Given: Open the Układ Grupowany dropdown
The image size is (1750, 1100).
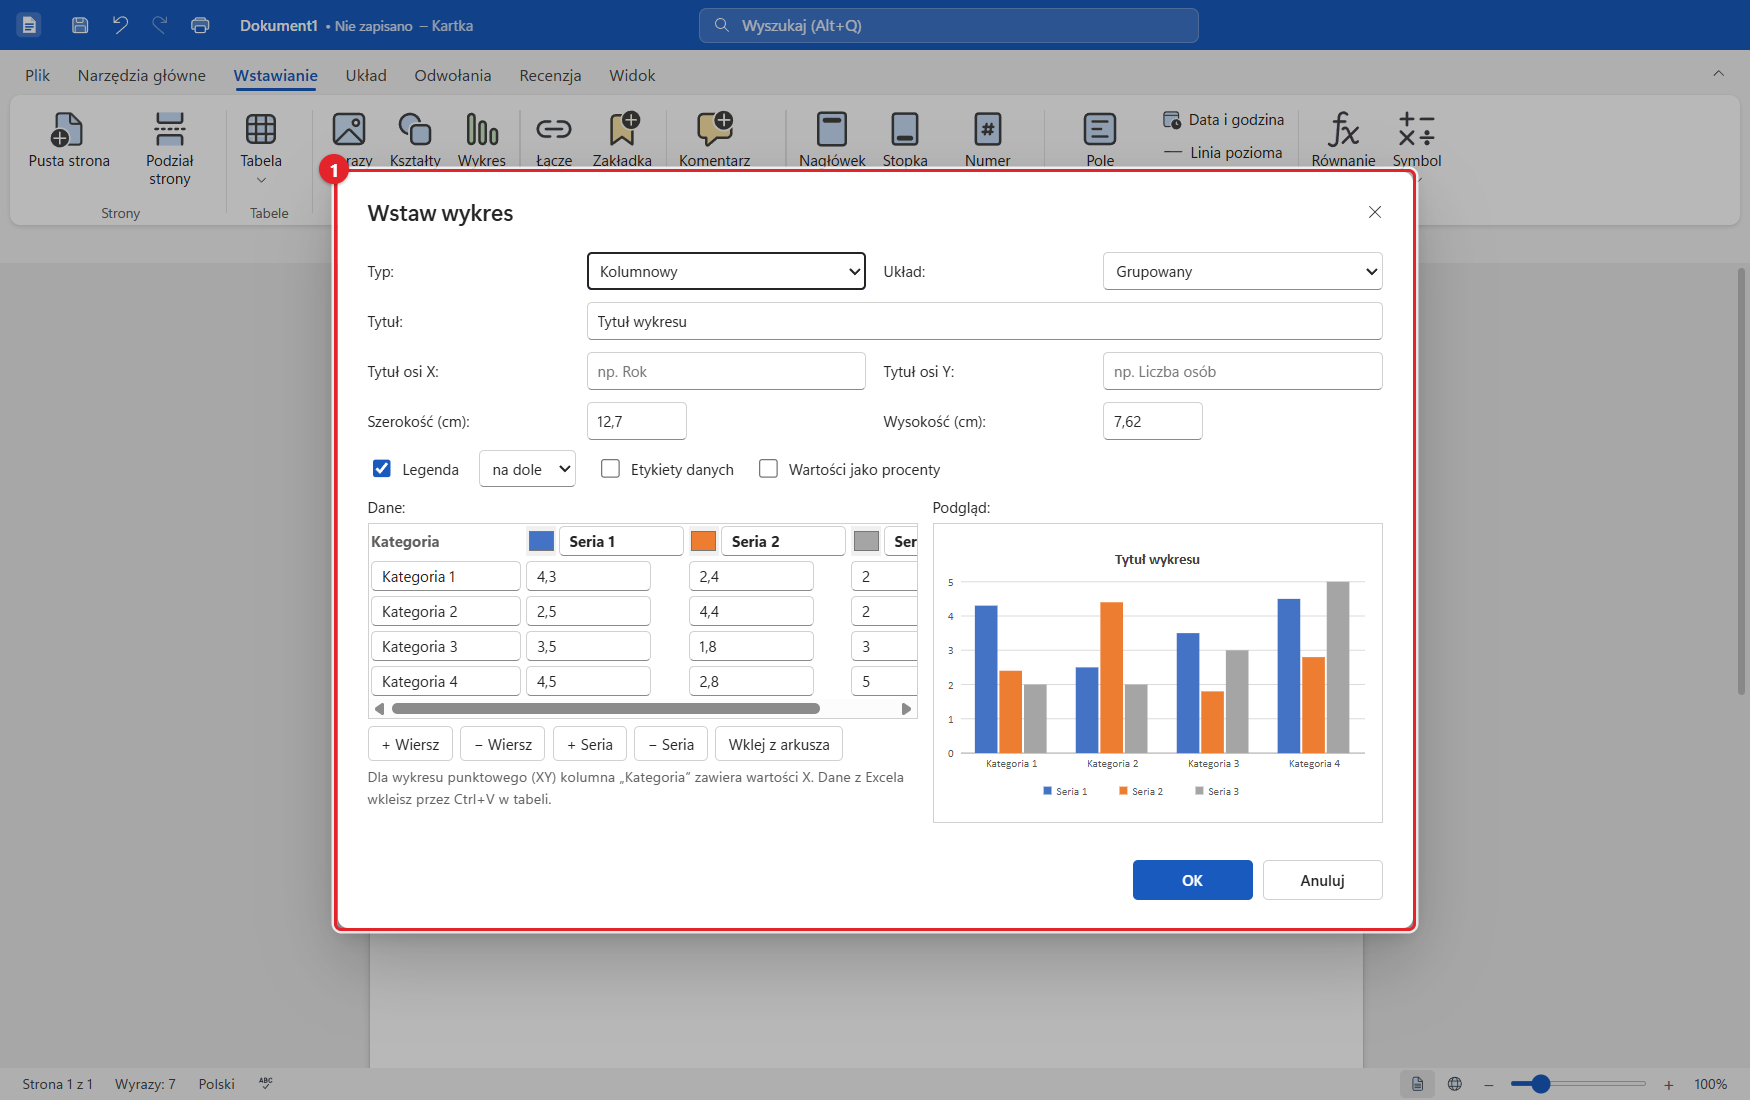Looking at the screenshot, I should pyautogui.click(x=1242, y=271).
